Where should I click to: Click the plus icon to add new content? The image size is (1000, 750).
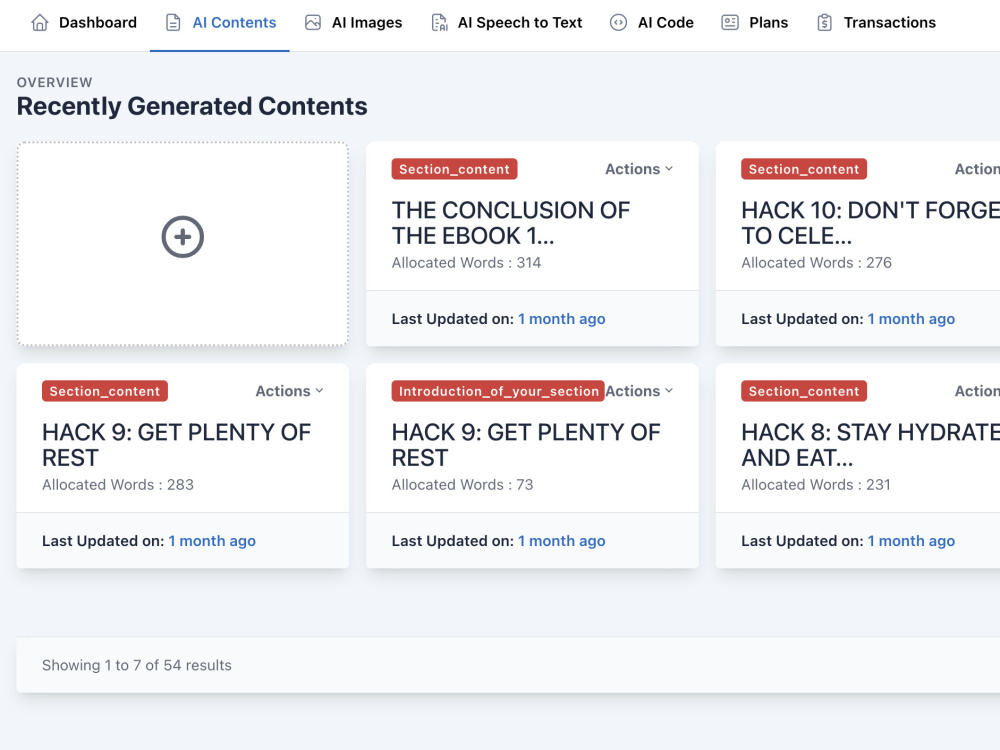click(182, 237)
